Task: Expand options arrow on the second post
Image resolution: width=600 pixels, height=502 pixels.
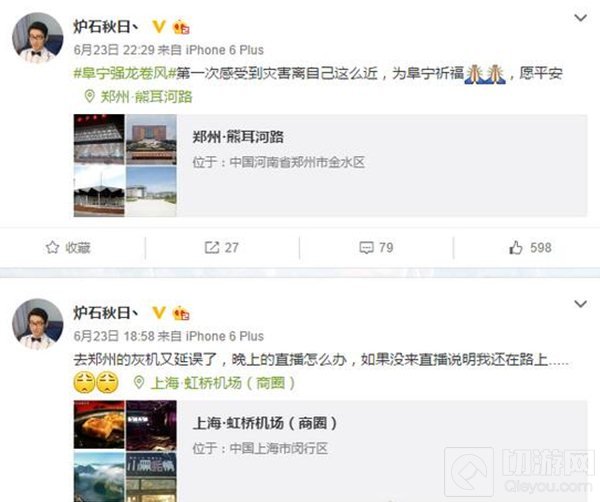Action: 580,304
